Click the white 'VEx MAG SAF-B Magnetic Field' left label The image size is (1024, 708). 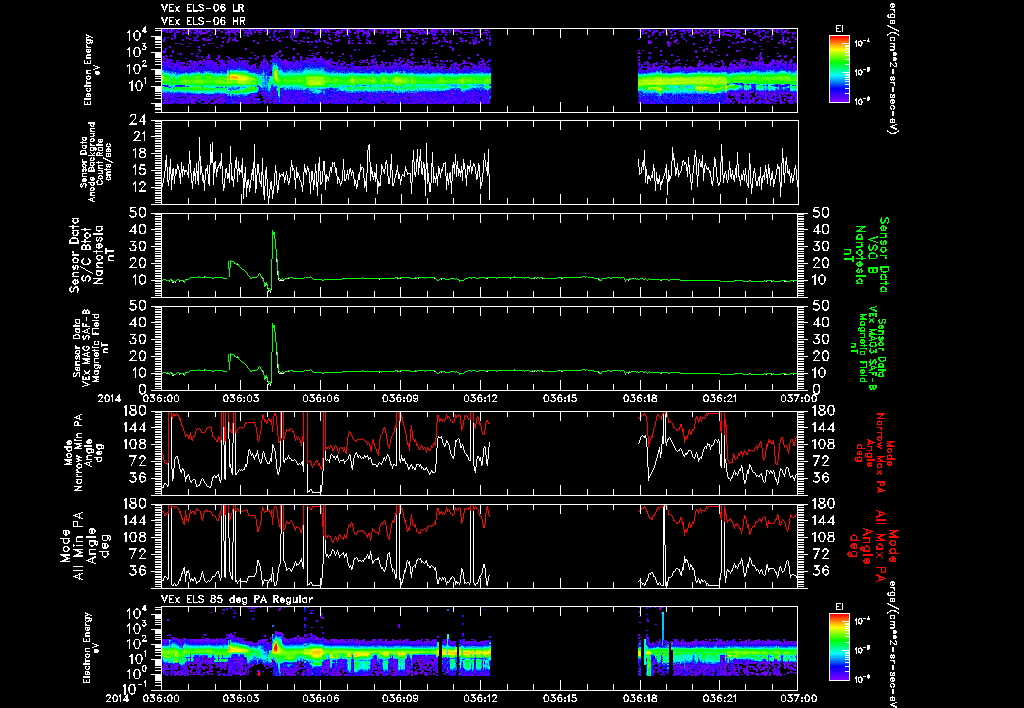coord(91,347)
